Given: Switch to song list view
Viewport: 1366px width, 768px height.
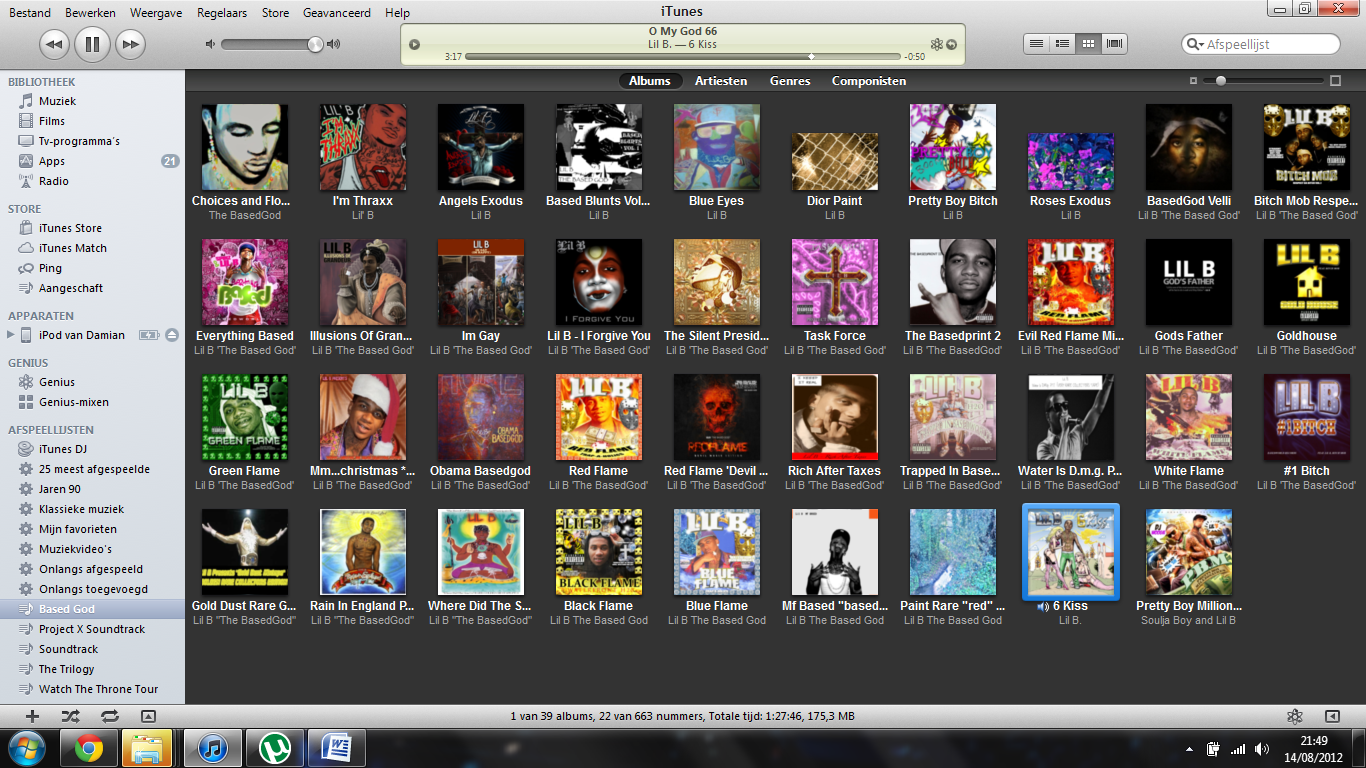Looking at the screenshot, I should [1037, 44].
